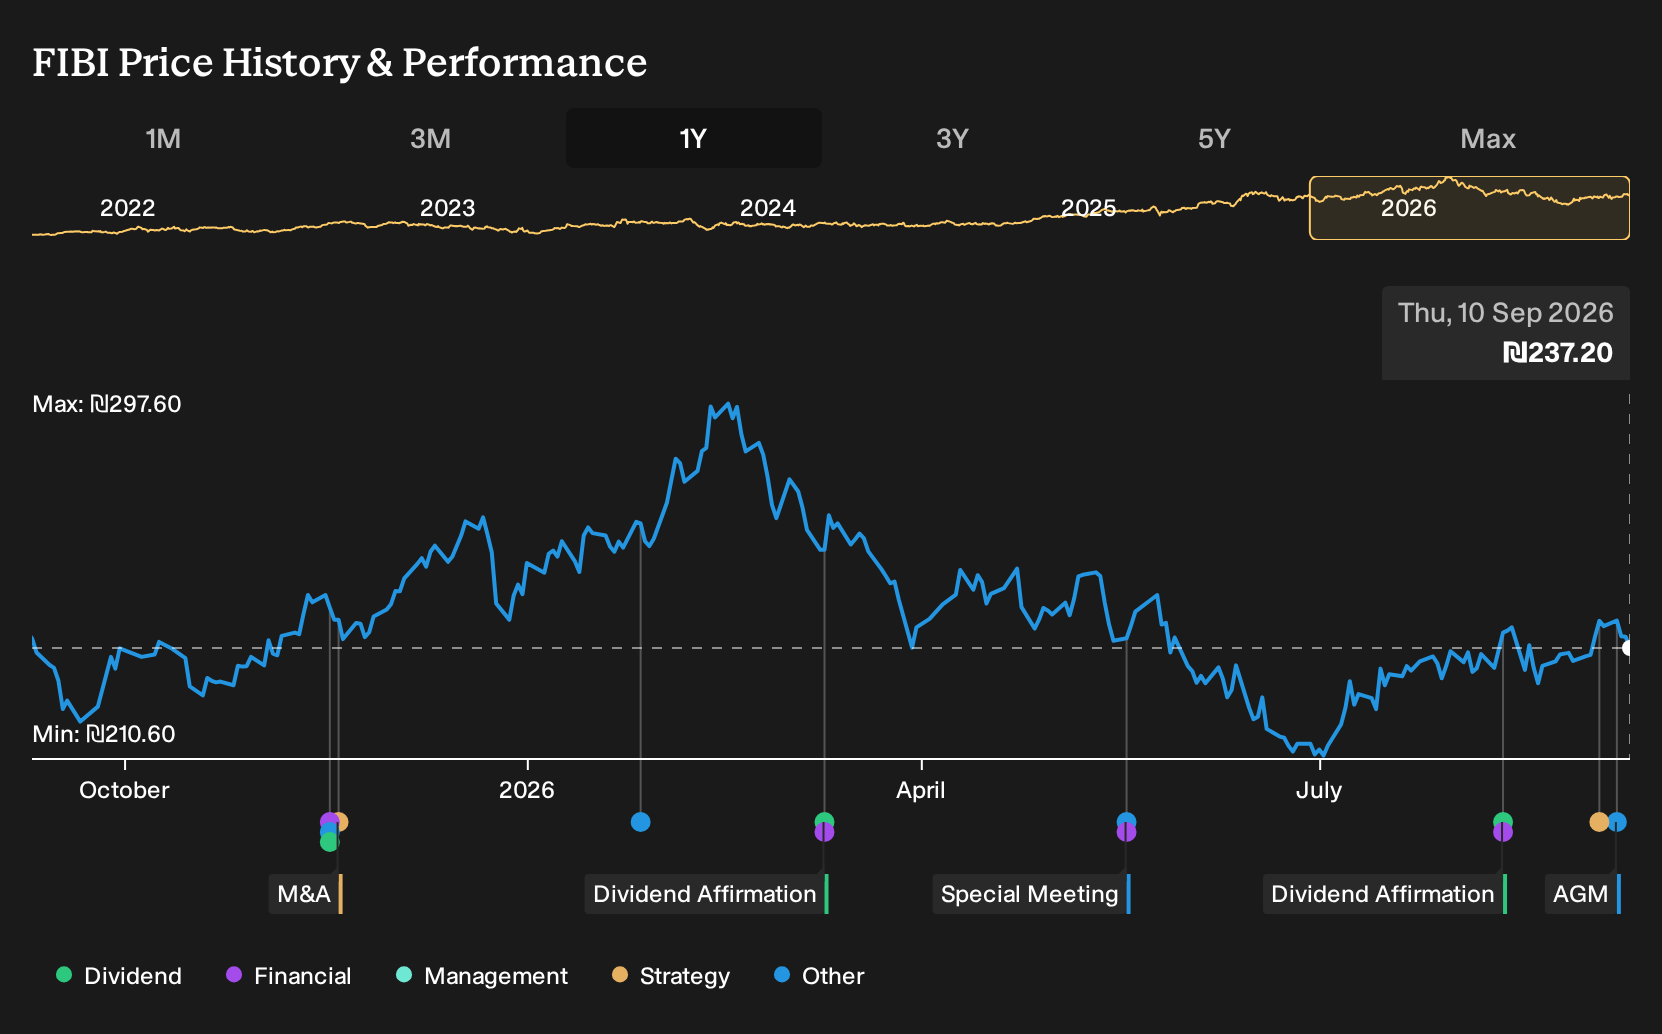
Task: Click the July axis label
Action: (x=1319, y=790)
